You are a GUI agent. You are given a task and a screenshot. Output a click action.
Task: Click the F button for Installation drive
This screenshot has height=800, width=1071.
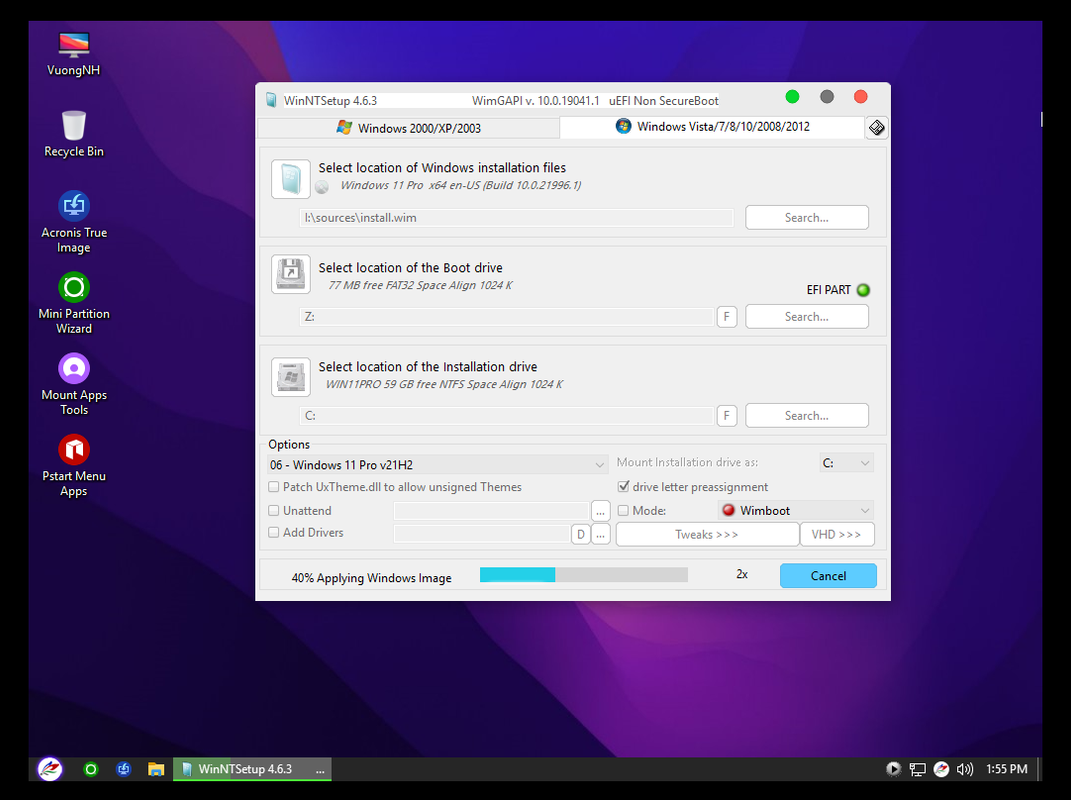pos(727,415)
